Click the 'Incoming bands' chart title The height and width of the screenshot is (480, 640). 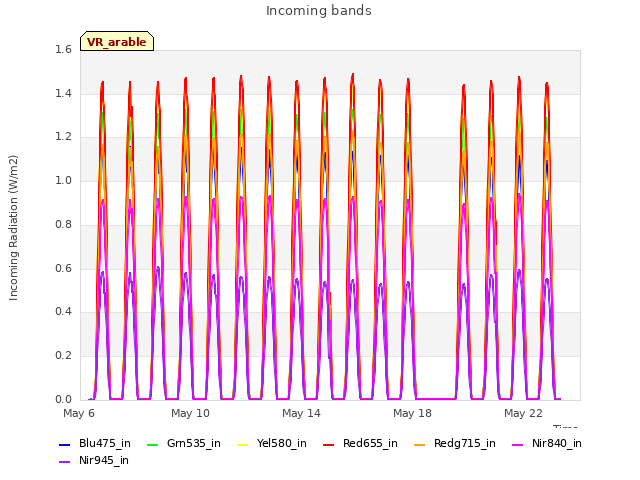[x=319, y=11]
